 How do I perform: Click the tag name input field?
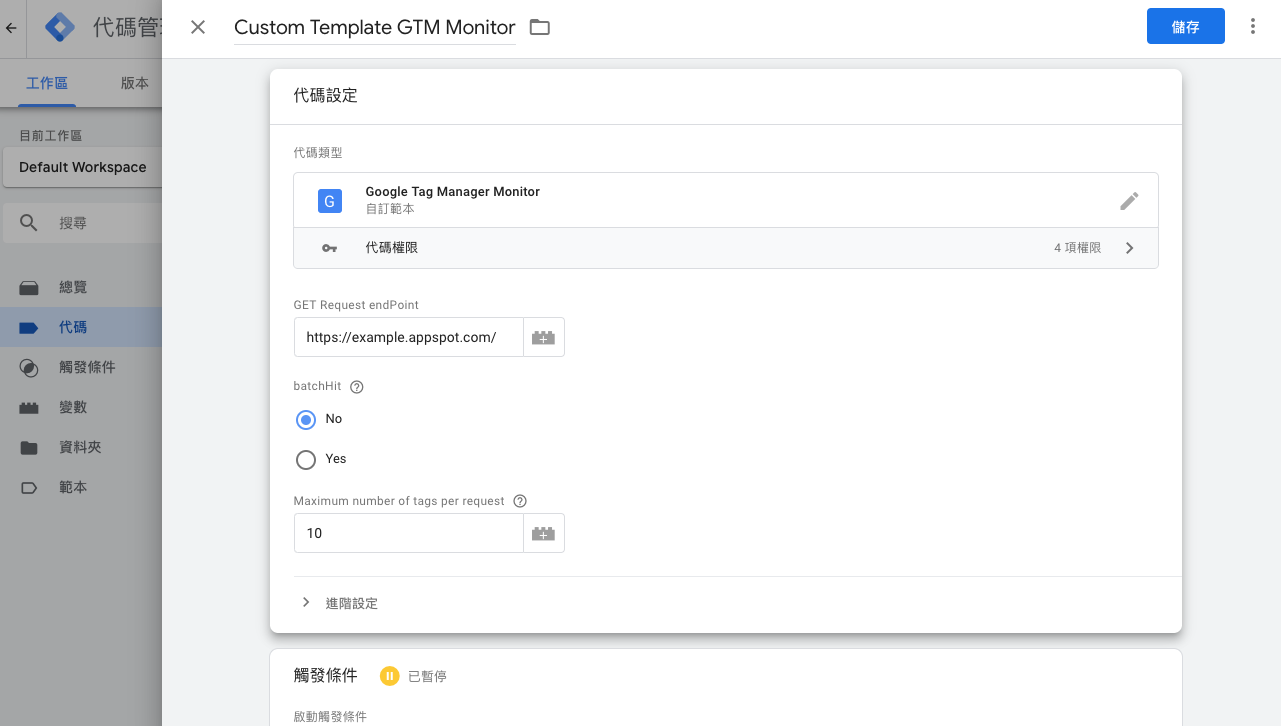tap(374, 27)
